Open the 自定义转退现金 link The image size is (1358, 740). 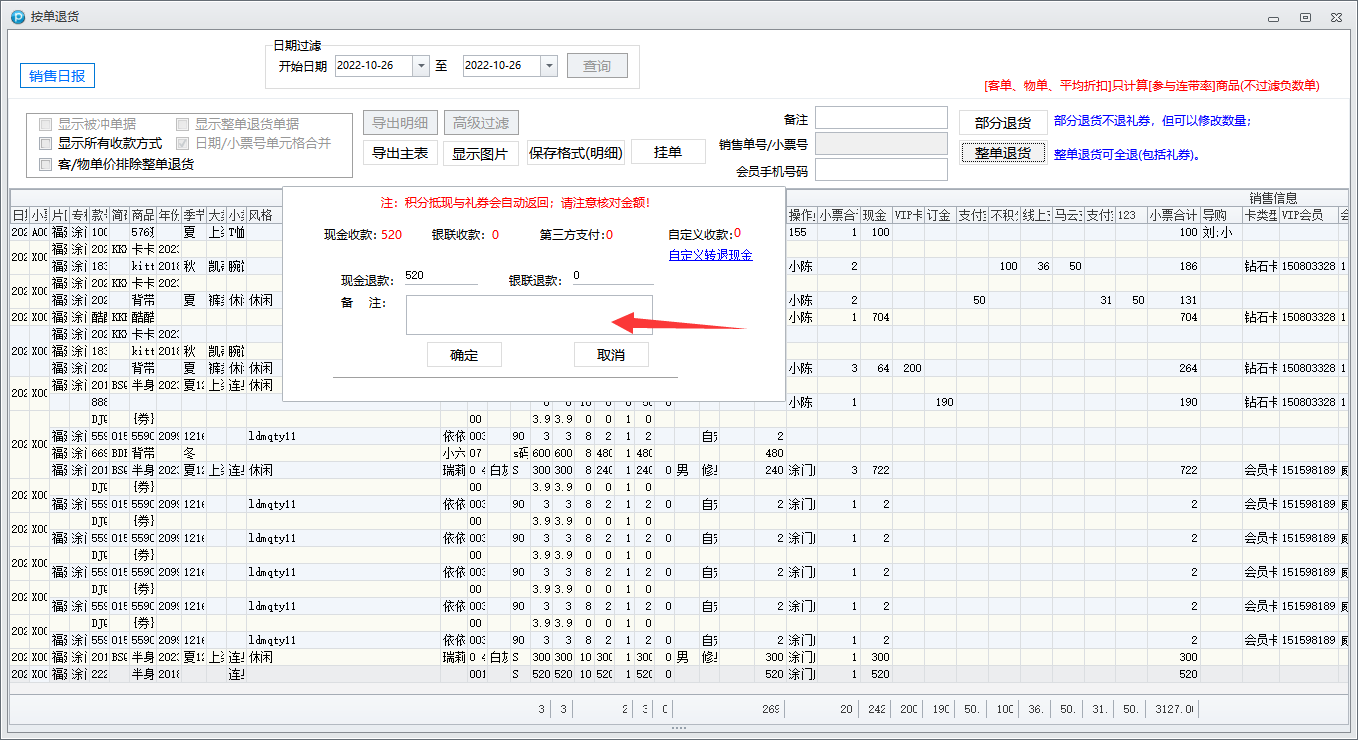coord(710,255)
